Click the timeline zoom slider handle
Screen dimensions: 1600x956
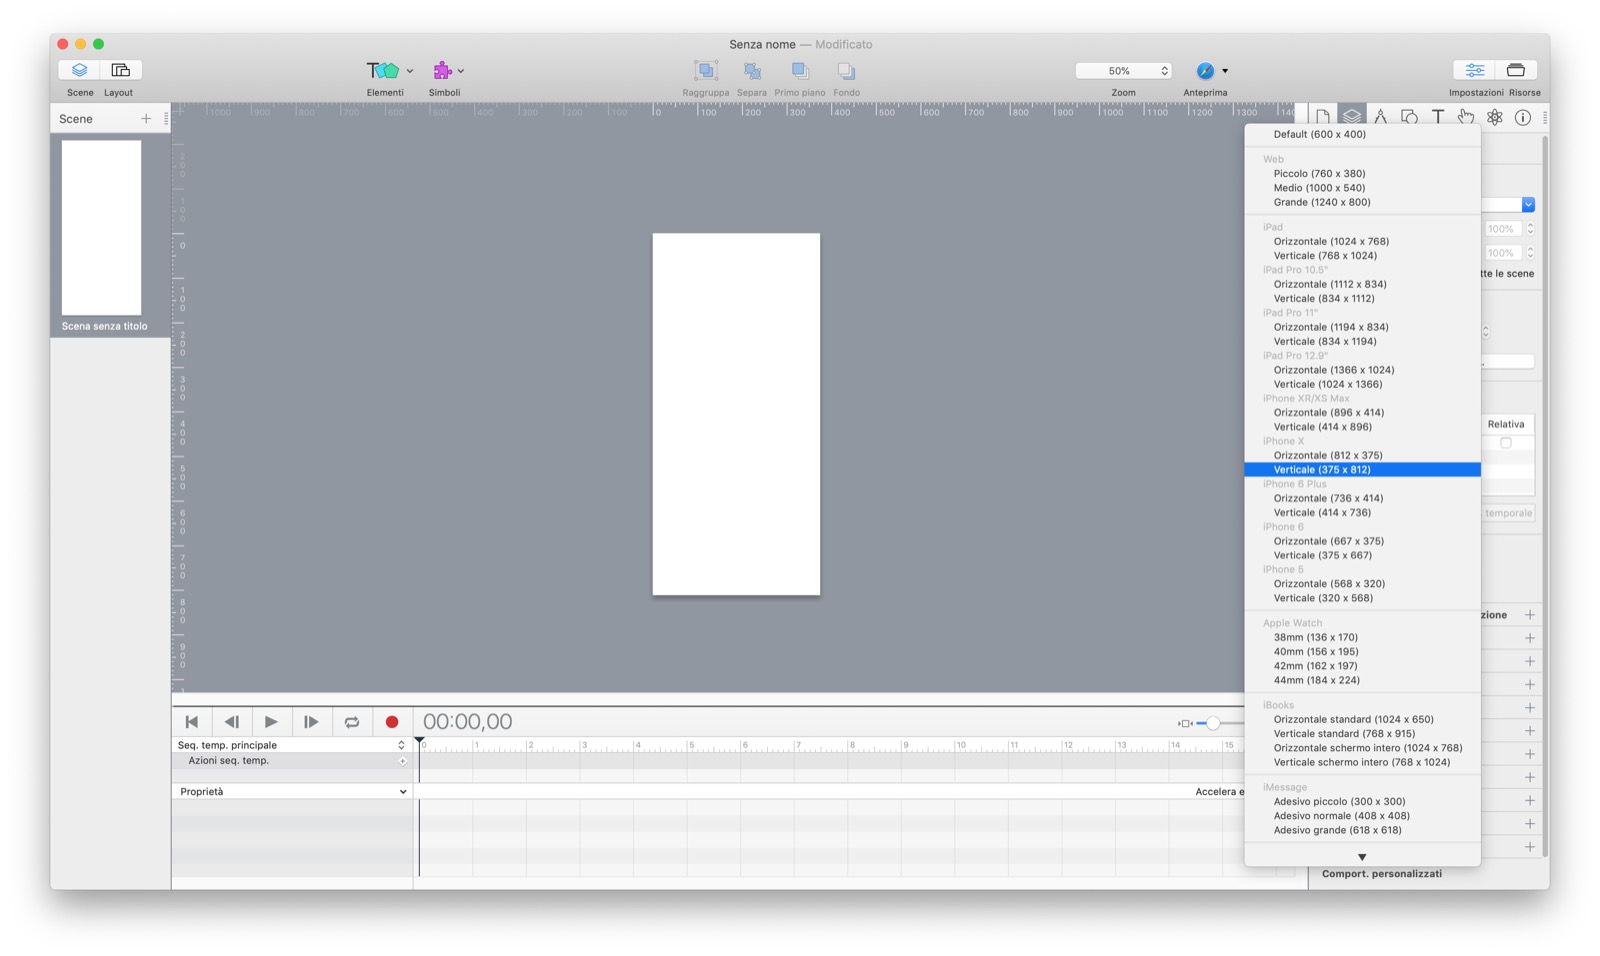point(1212,723)
